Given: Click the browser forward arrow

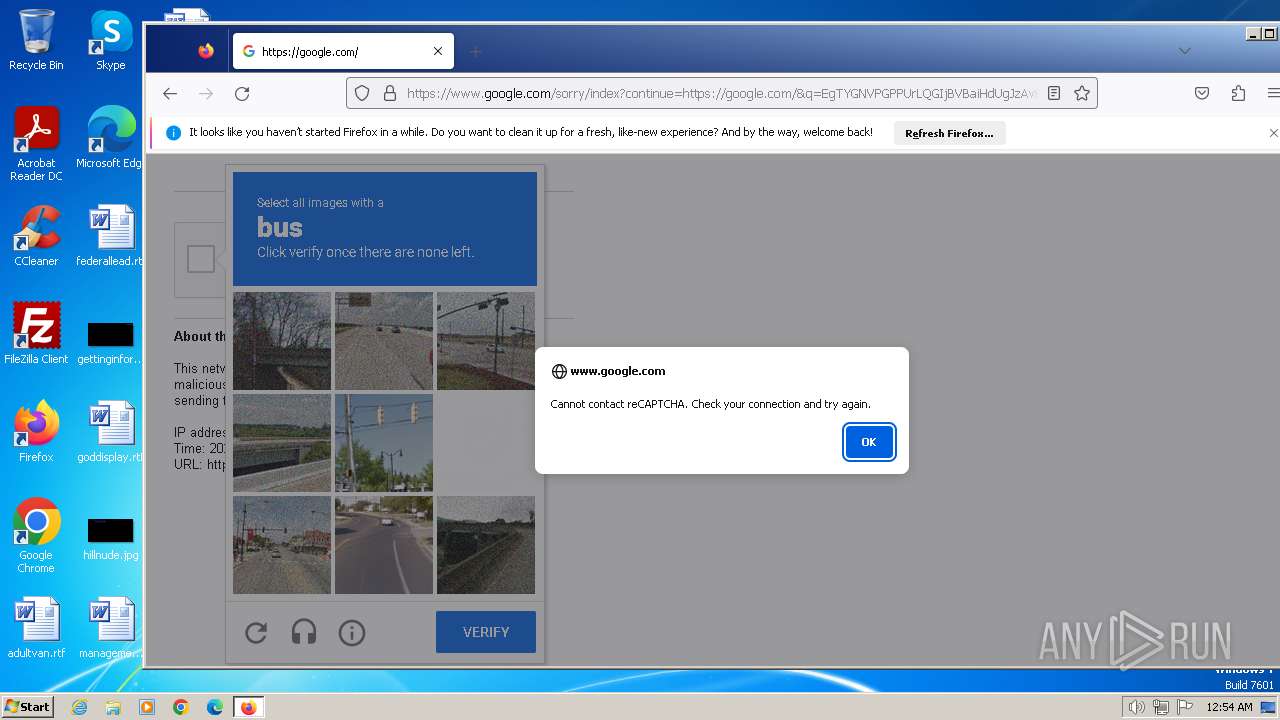Looking at the screenshot, I should pos(206,93).
